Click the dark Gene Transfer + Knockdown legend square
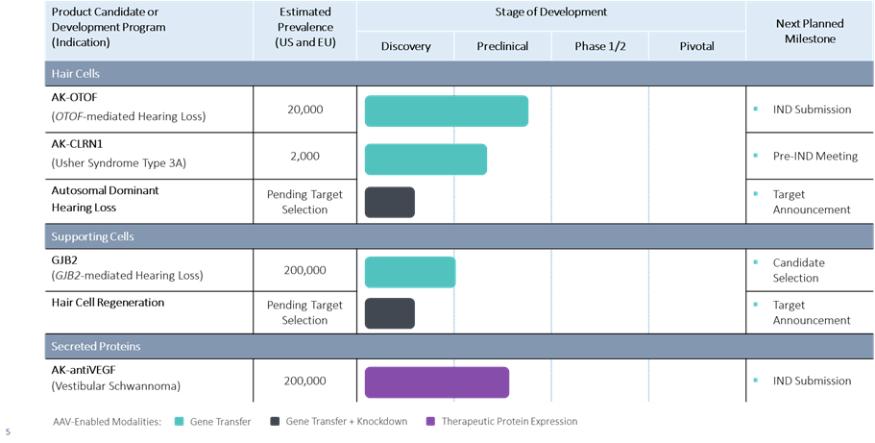Screen dimensions: 875x443 click(x=274, y=421)
